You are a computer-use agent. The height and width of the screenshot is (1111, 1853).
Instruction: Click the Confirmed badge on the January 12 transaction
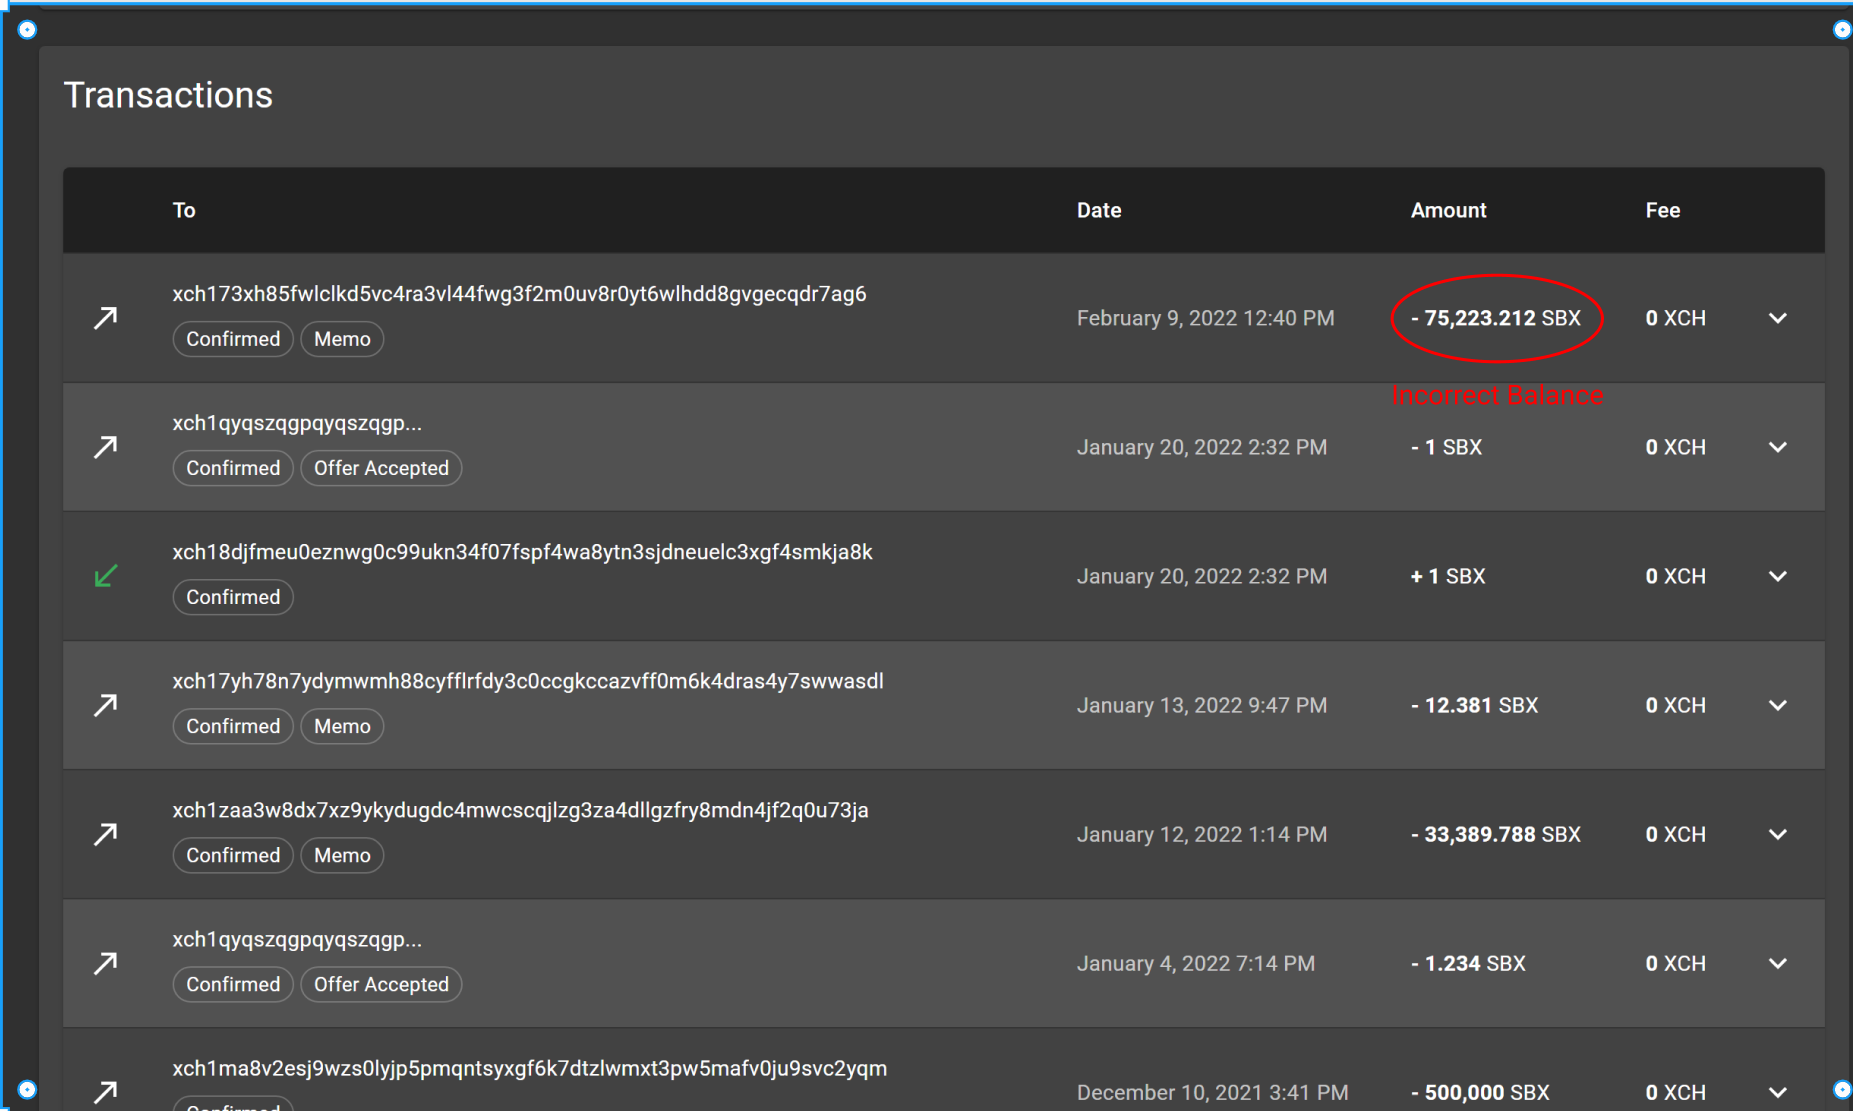tap(232, 855)
